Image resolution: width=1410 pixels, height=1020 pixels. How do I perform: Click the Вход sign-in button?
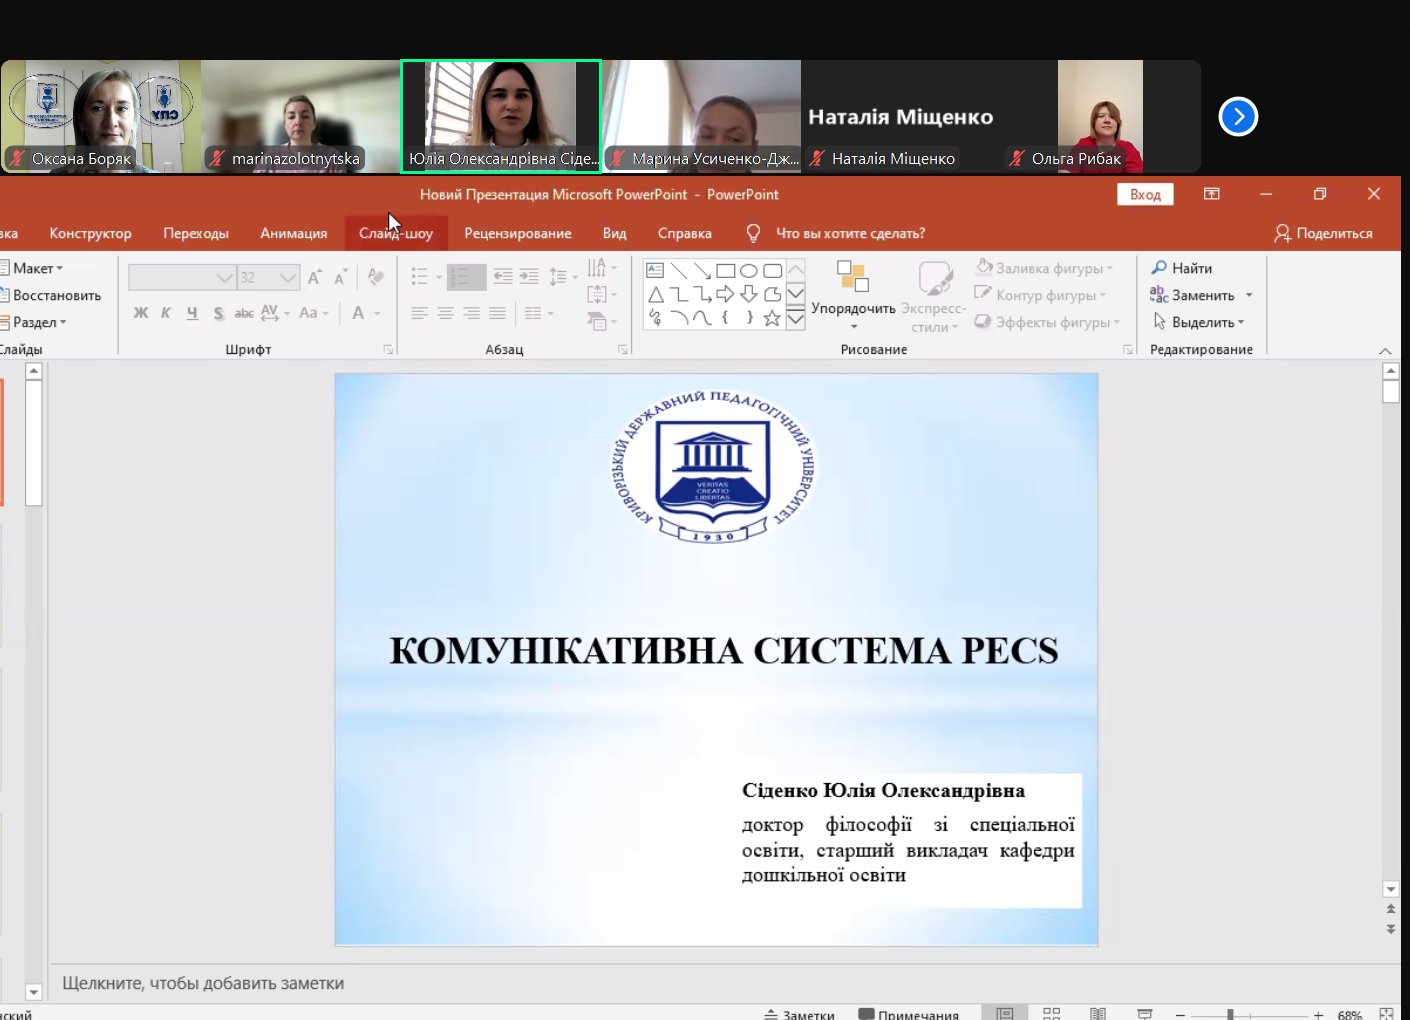[x=1145, y=194]
